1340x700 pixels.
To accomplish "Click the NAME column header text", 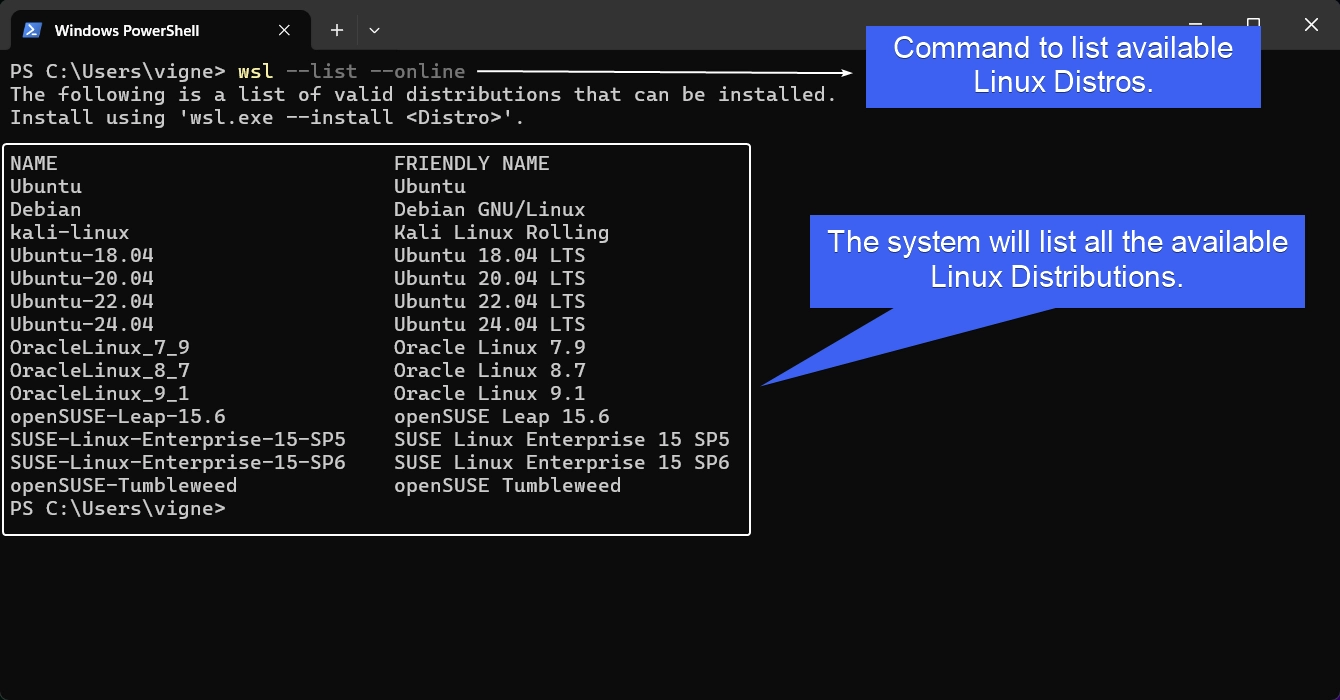I will click(x=34, y=163).
